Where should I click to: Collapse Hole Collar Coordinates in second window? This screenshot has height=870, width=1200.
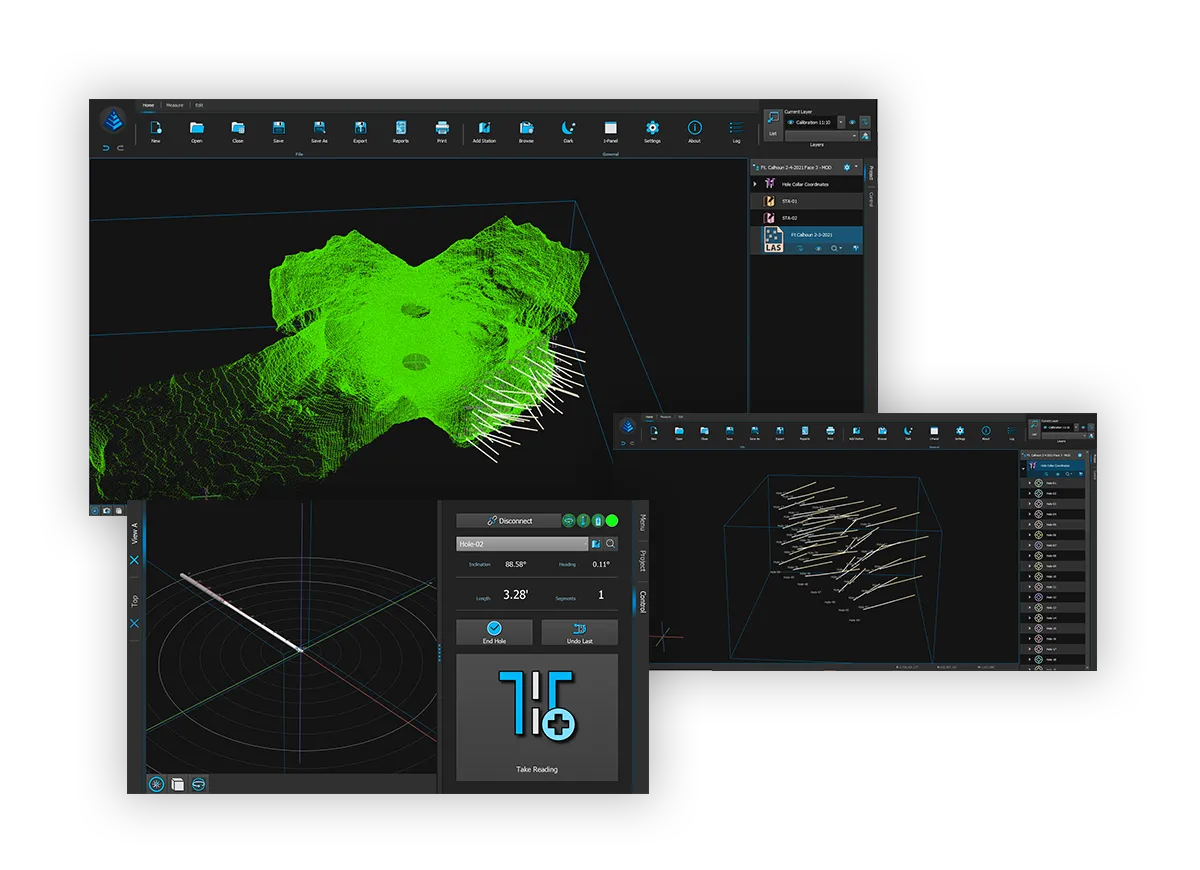(1024, 469)
